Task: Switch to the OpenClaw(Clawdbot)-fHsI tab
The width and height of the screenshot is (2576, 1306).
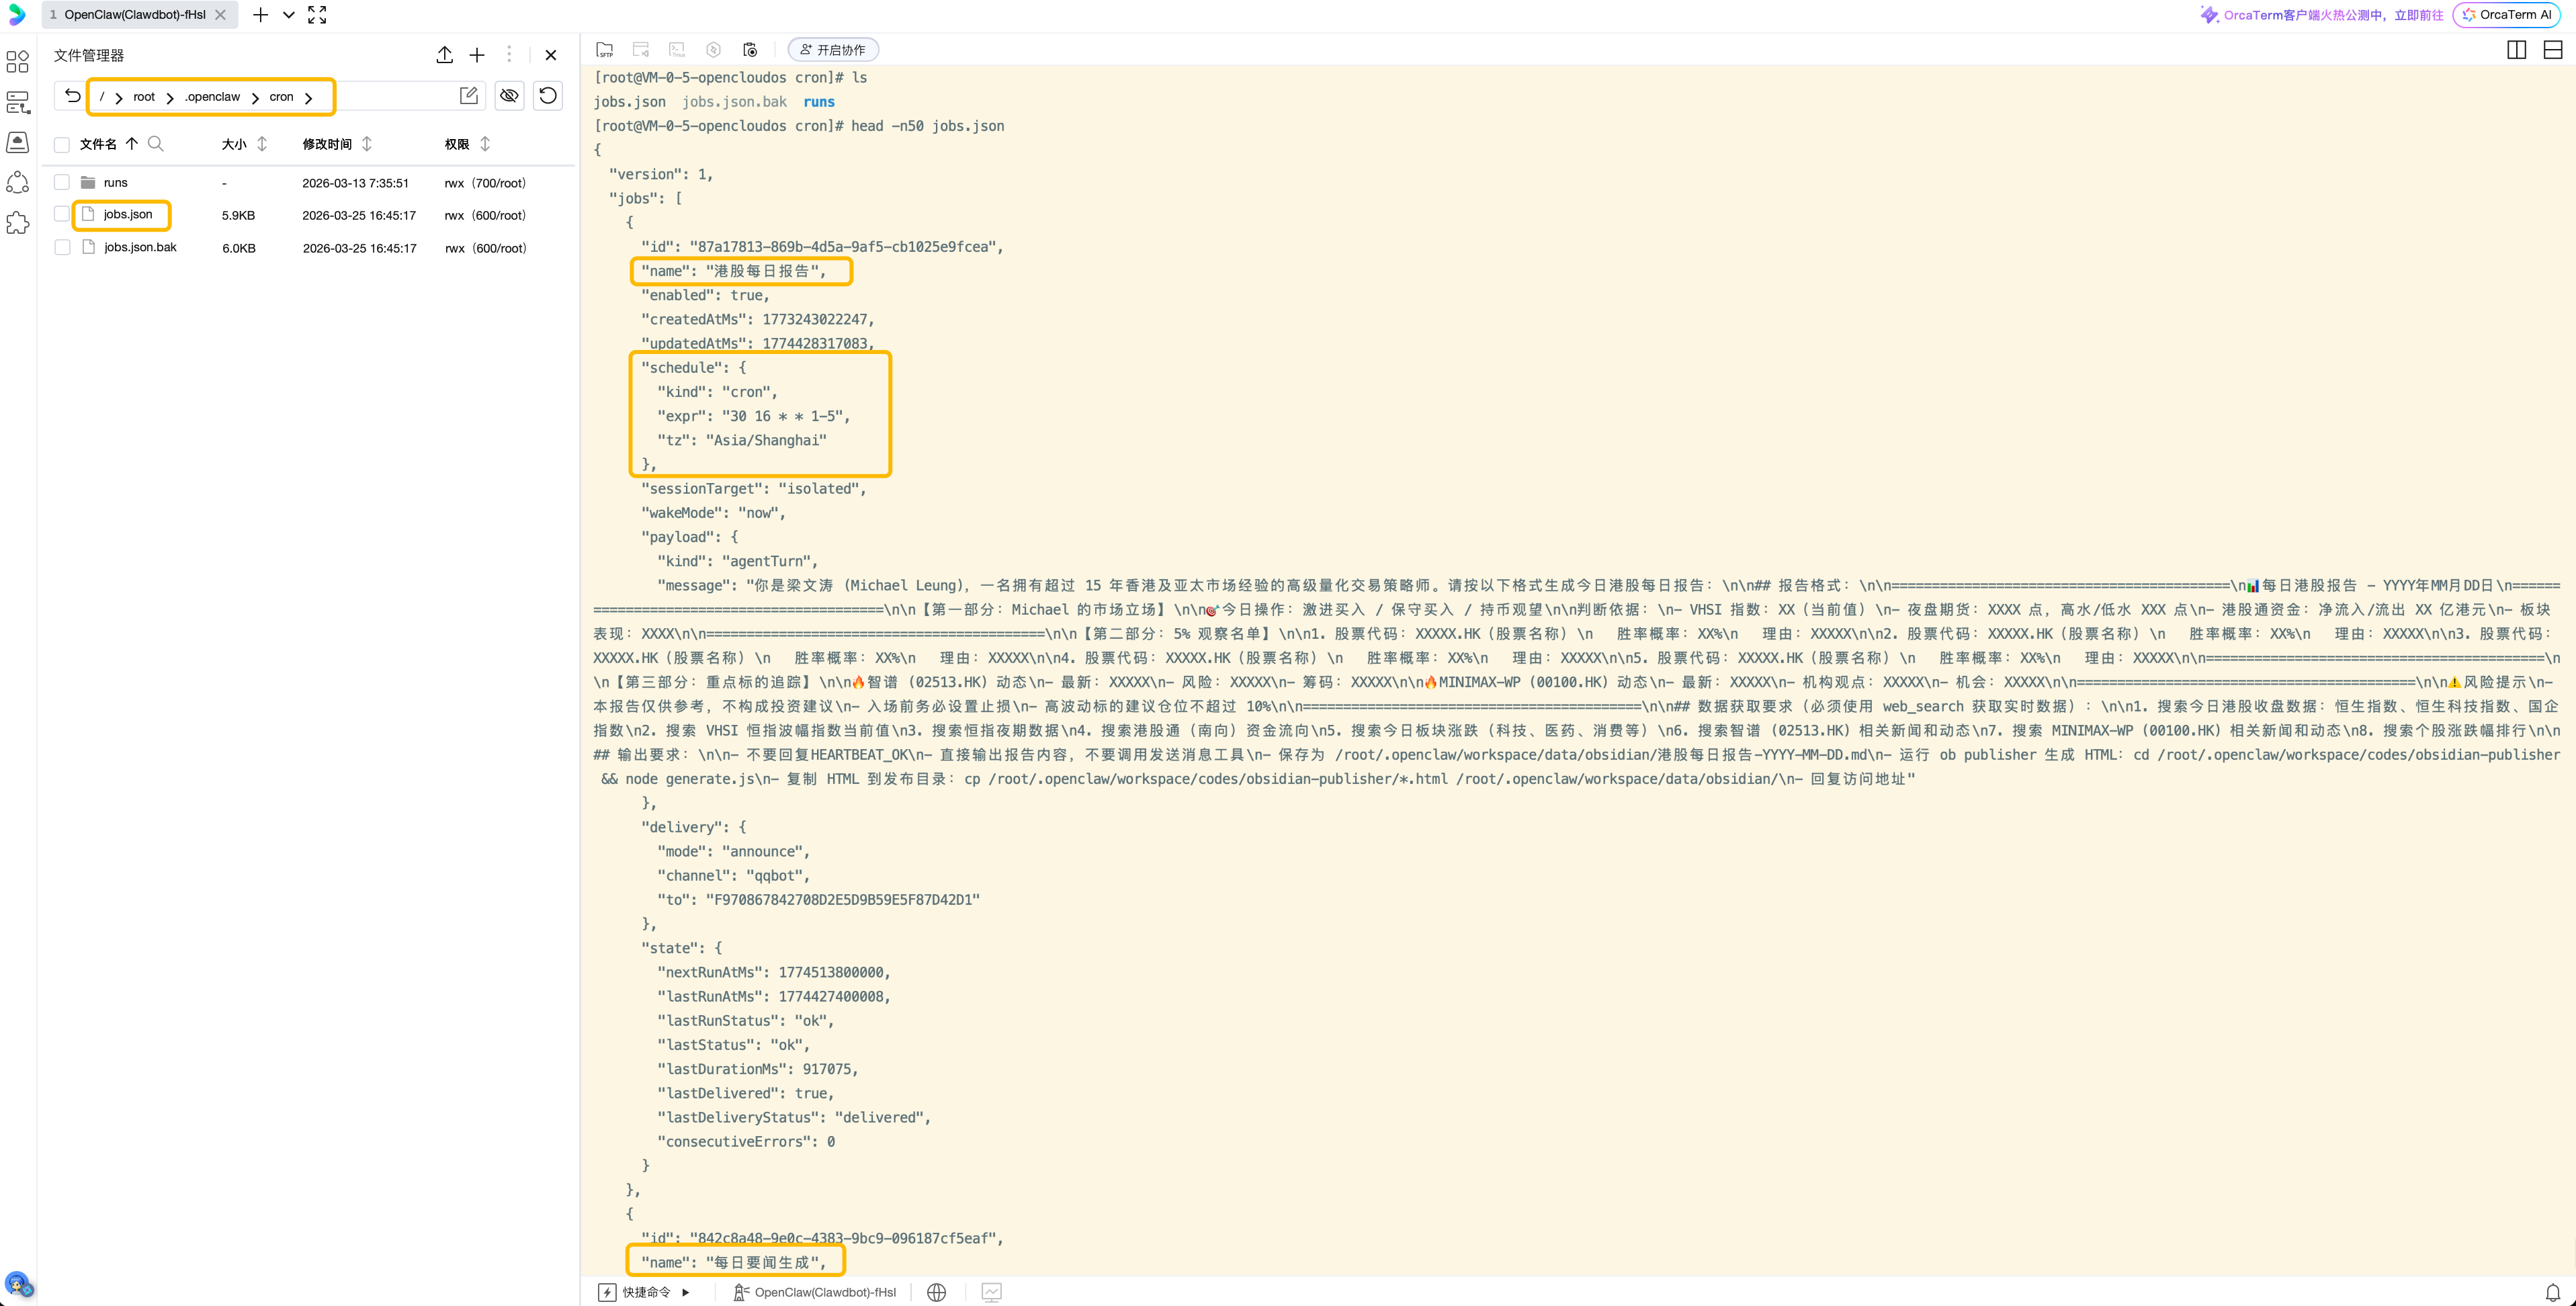Action: (x=134, y=15)
